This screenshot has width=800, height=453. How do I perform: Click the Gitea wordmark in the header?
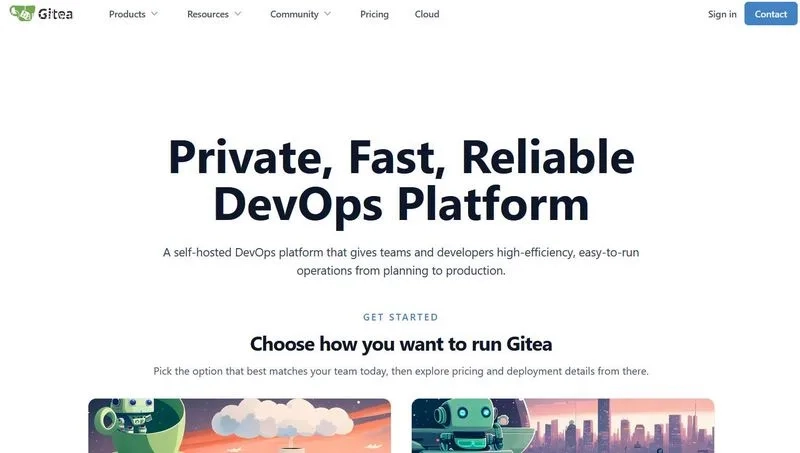[56, 14]
